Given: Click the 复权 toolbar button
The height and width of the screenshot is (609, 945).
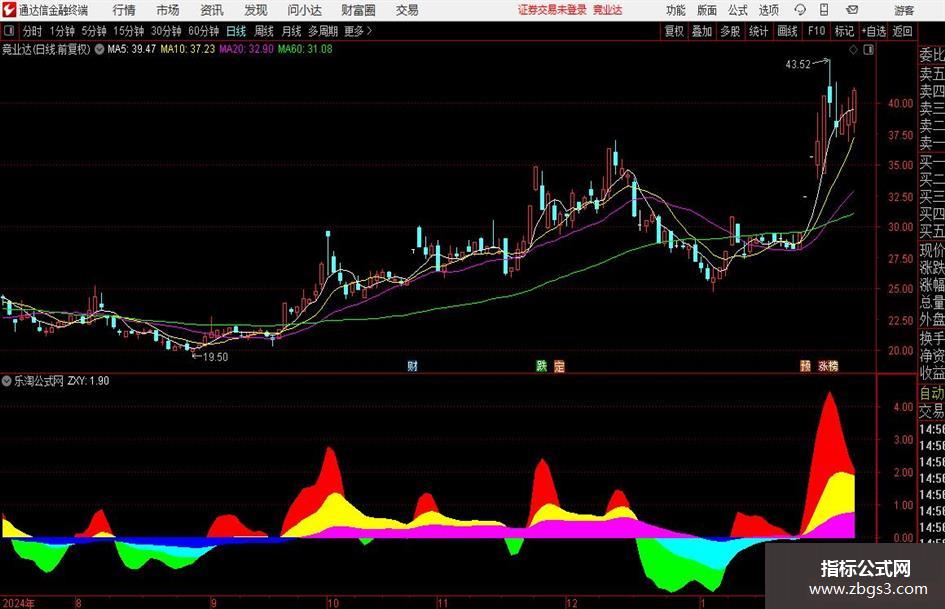Looking at the screenshot, I should coord(674,31).
